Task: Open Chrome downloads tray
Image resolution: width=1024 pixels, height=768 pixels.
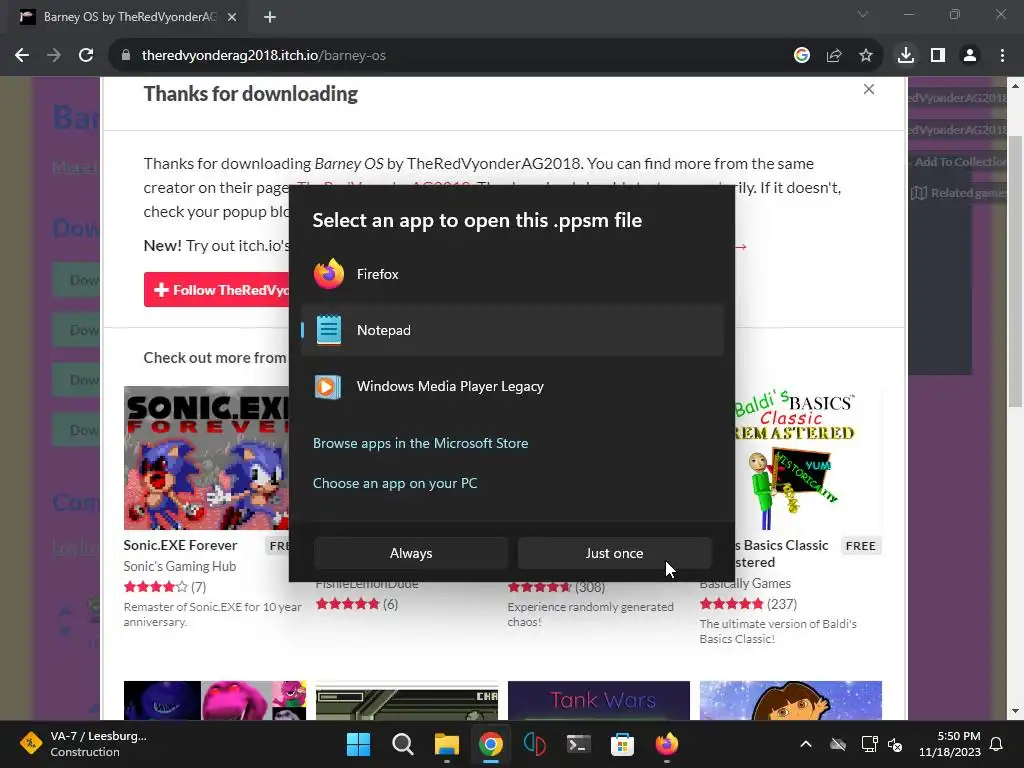Action: (906, 56)
